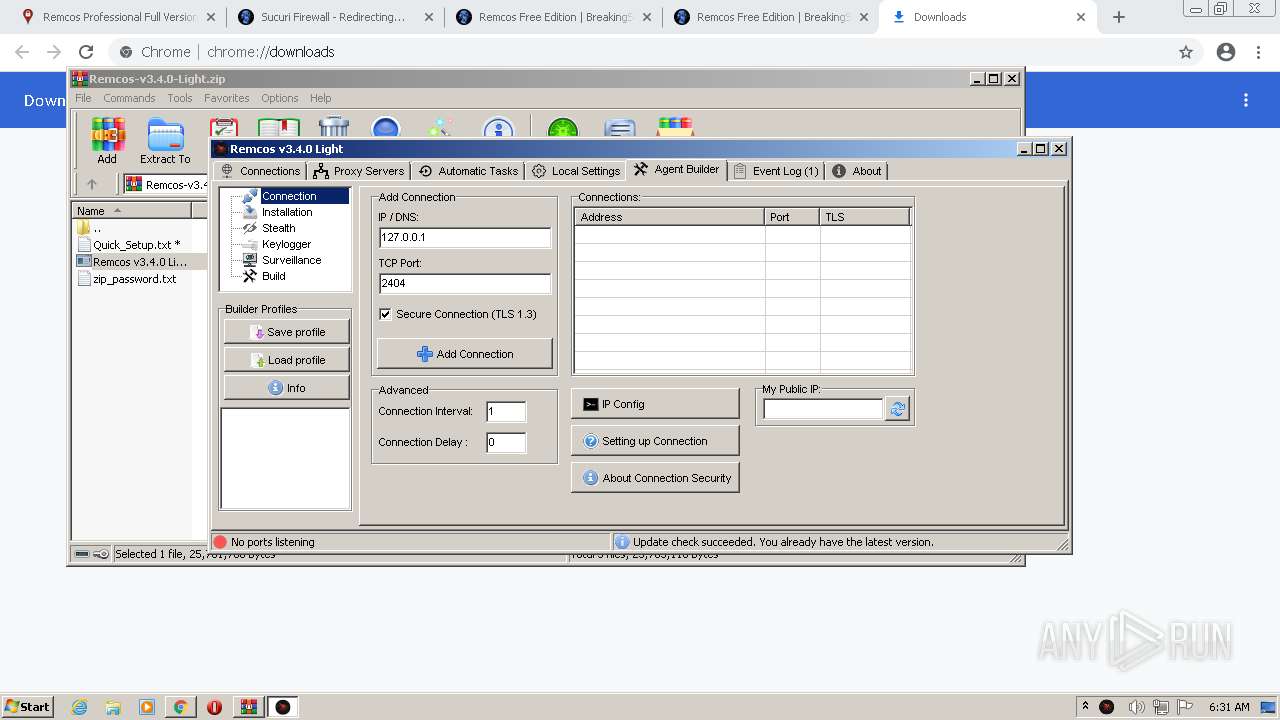Select Installation in builder tree
Screen dimensions: 1280x720
coord(287,212)
